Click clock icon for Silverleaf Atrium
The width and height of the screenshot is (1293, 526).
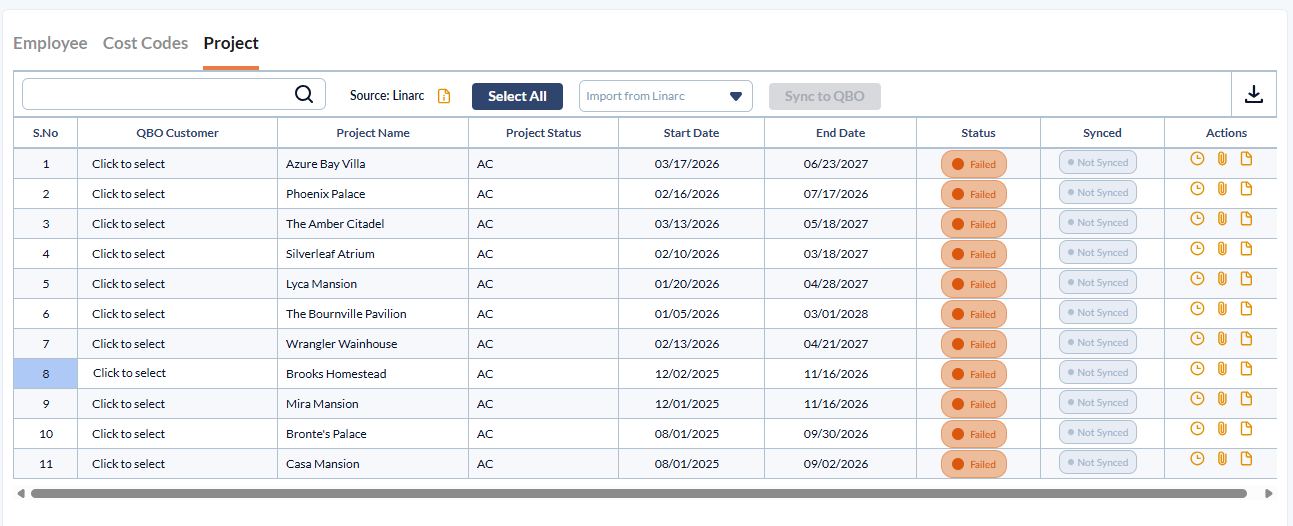(x=1197, y=248)
